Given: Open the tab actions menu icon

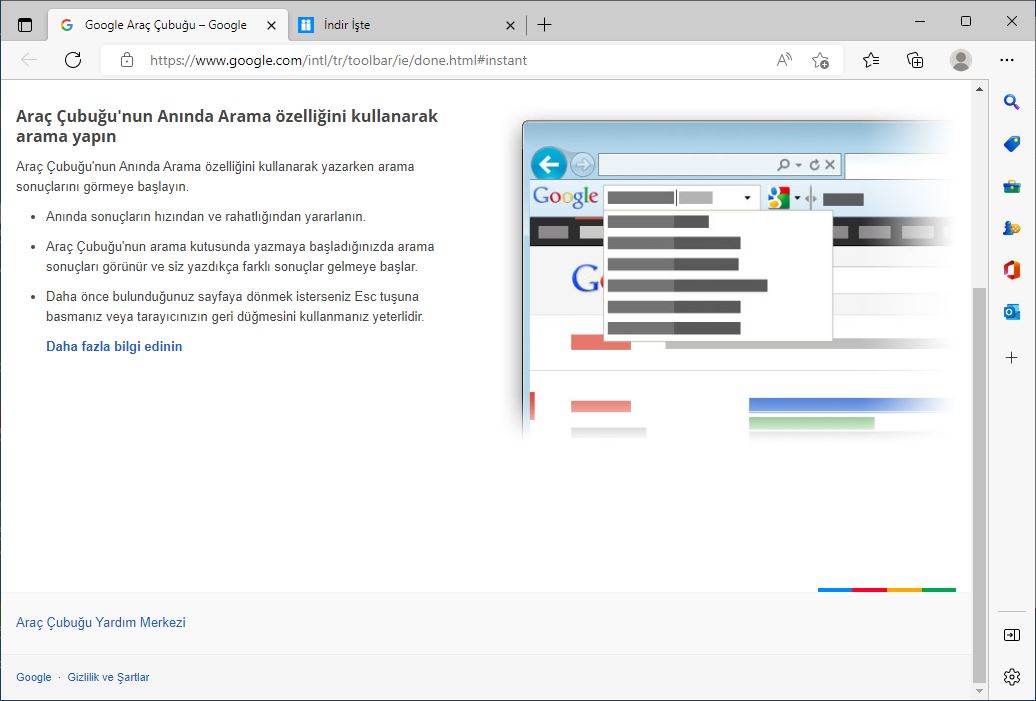Looking at the screenshot, I should pyautogui.click(x=24, y=25).
